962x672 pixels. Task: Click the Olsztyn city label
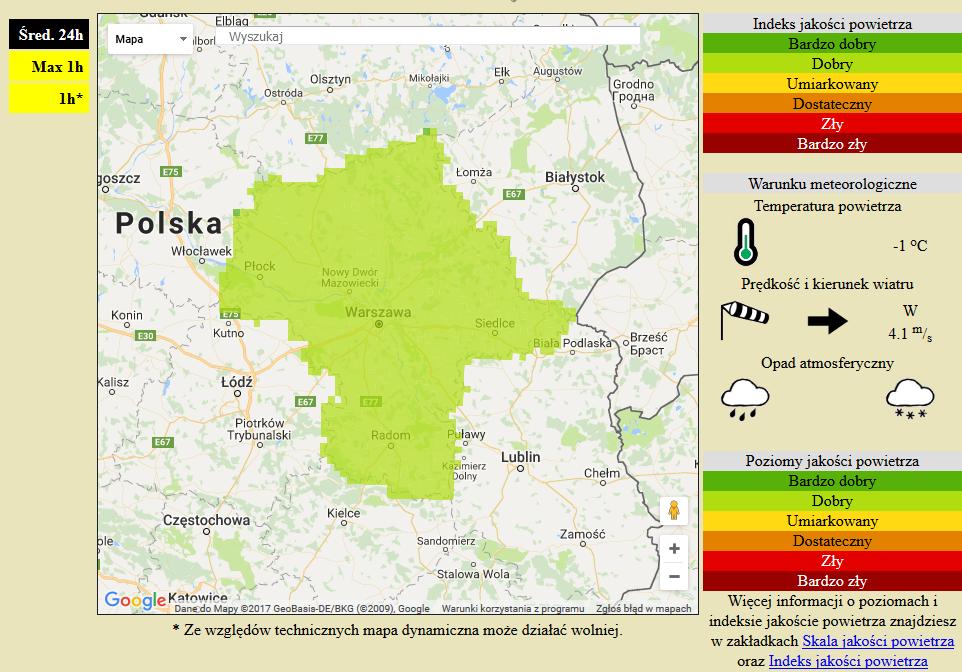[x=330, y=79]
